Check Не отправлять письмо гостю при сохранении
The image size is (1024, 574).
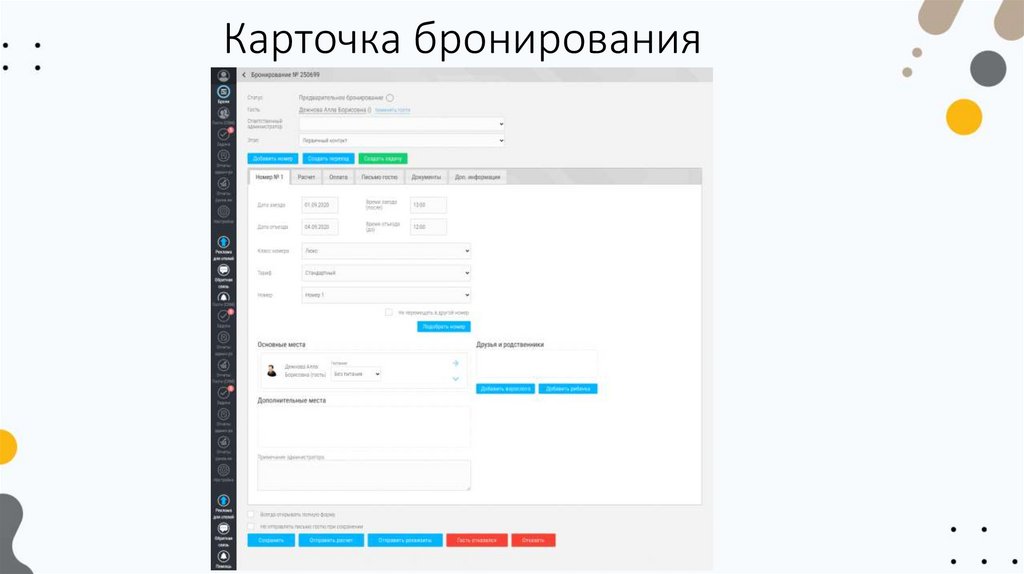(251, 526)
